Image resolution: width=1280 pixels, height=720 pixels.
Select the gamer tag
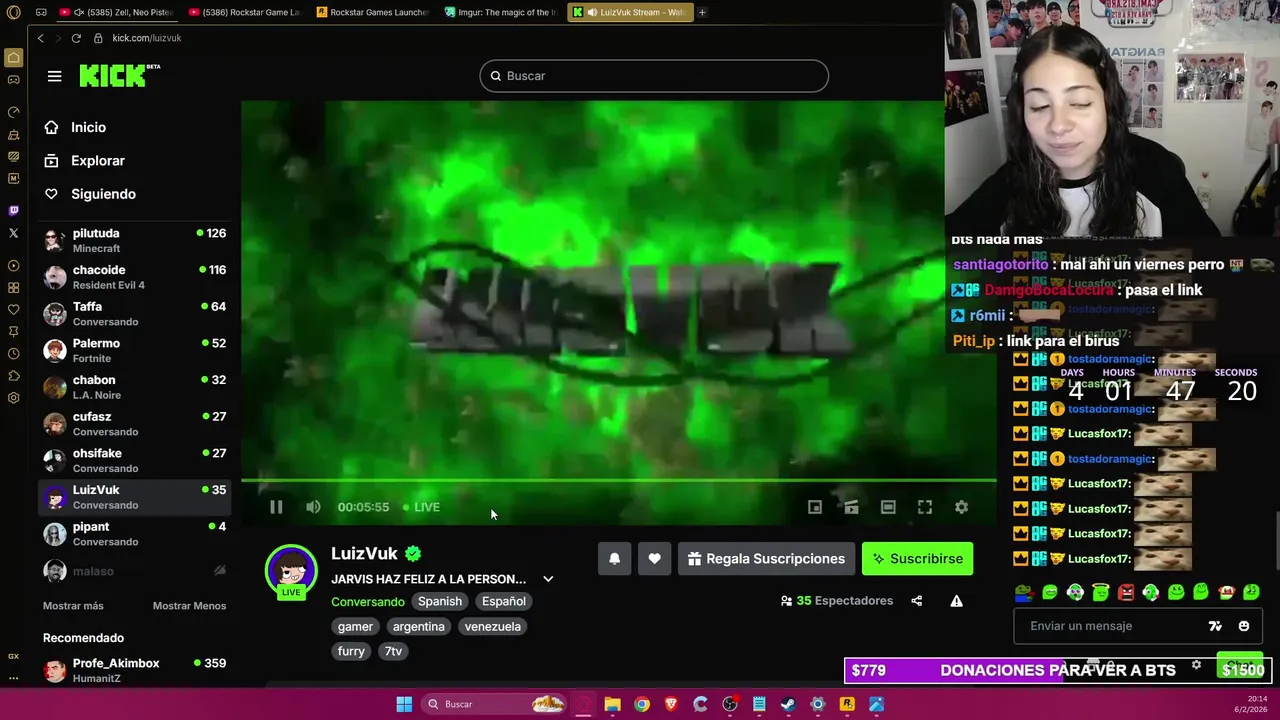[355, 626]
